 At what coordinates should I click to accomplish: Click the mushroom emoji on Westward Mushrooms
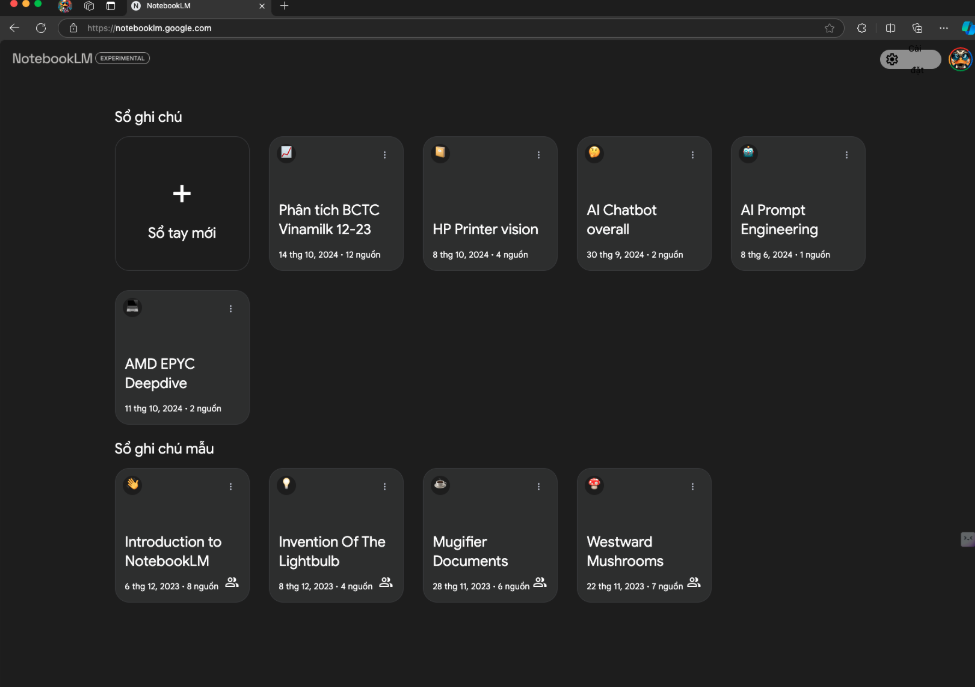point(594,484)
